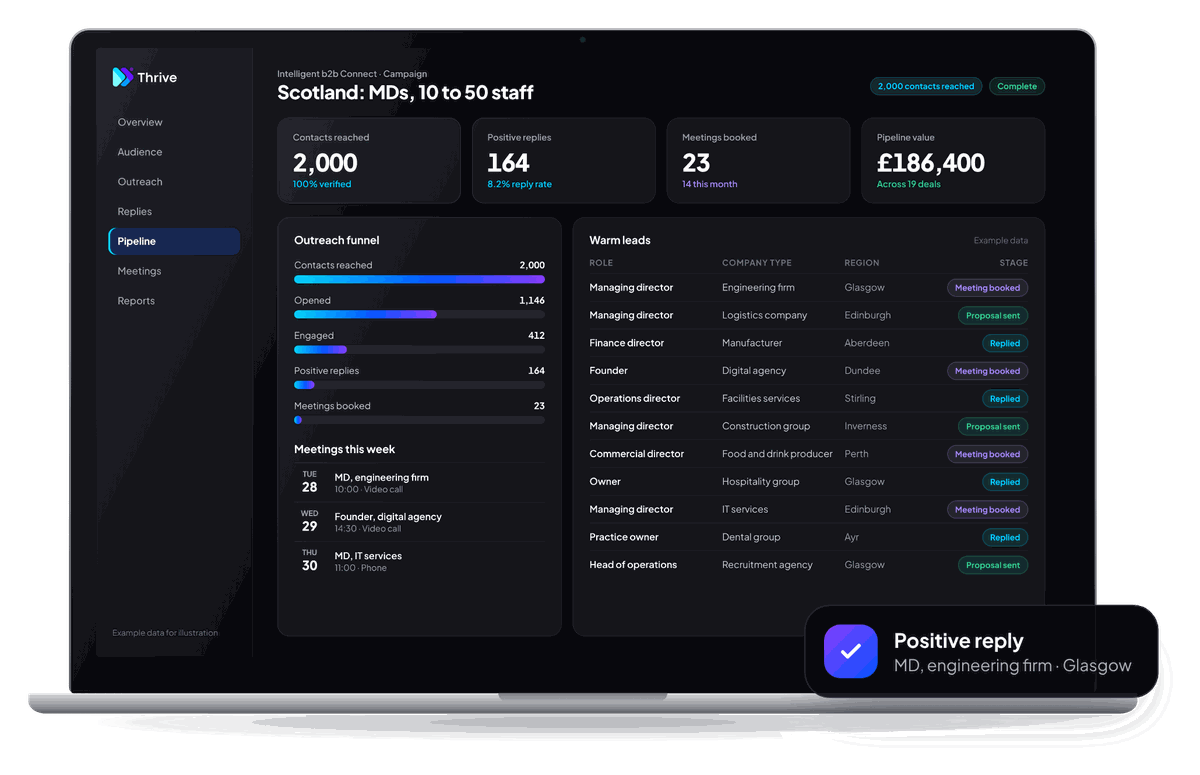Click the Engaged funnel progress bar
This screenshot has height=775, width=1200.
[419, 350]
